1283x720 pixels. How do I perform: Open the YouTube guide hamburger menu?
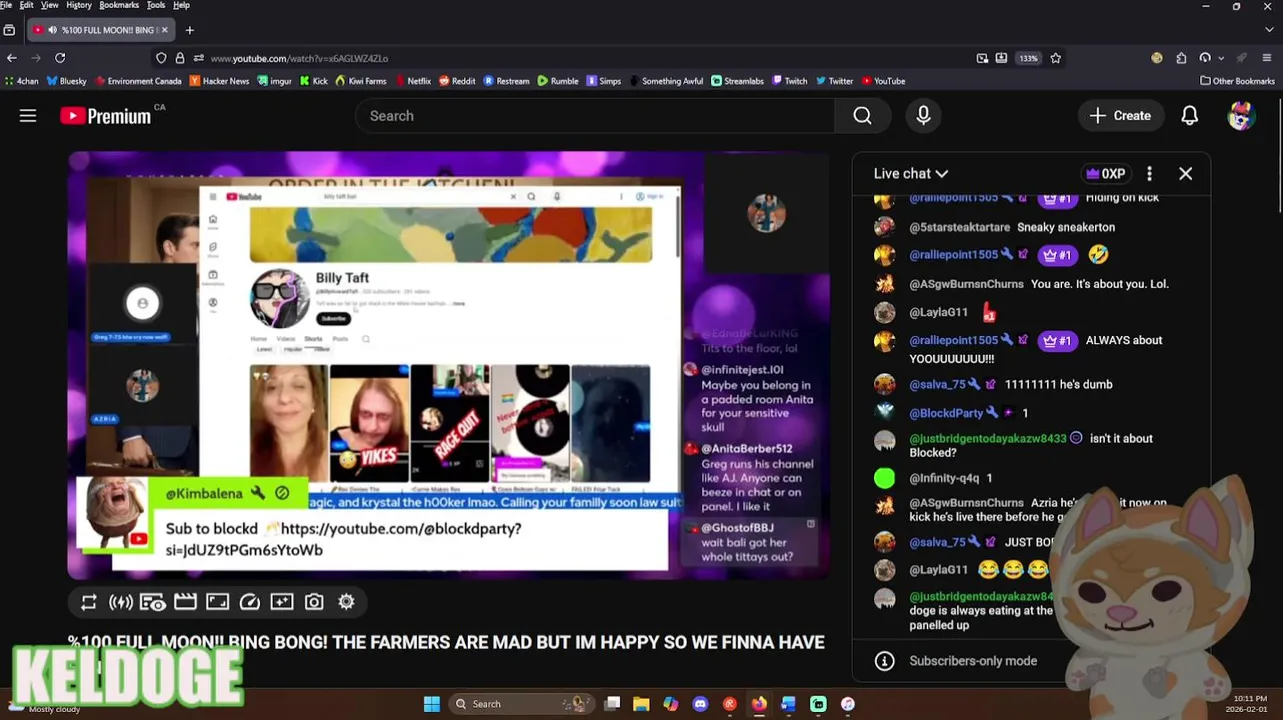click(28, 116)
